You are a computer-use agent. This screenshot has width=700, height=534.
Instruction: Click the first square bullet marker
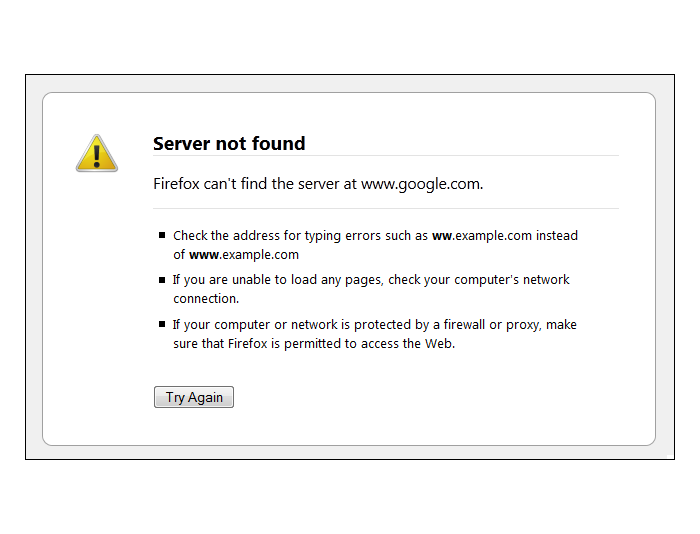(x=162, y=235)
